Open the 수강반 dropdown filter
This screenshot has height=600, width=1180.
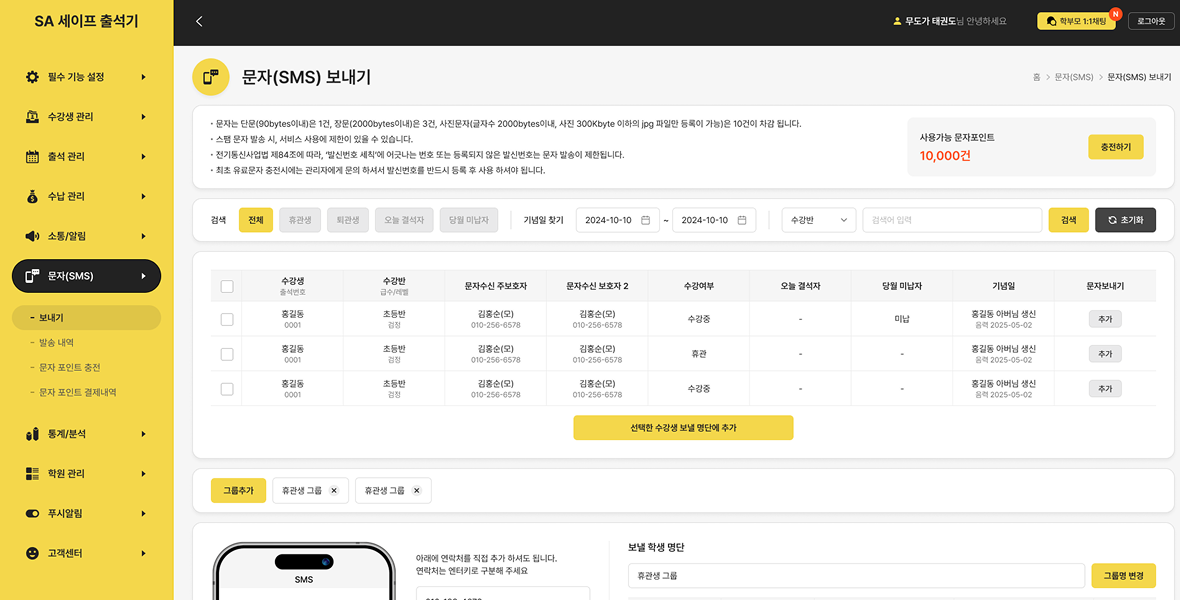coord(818,220)
